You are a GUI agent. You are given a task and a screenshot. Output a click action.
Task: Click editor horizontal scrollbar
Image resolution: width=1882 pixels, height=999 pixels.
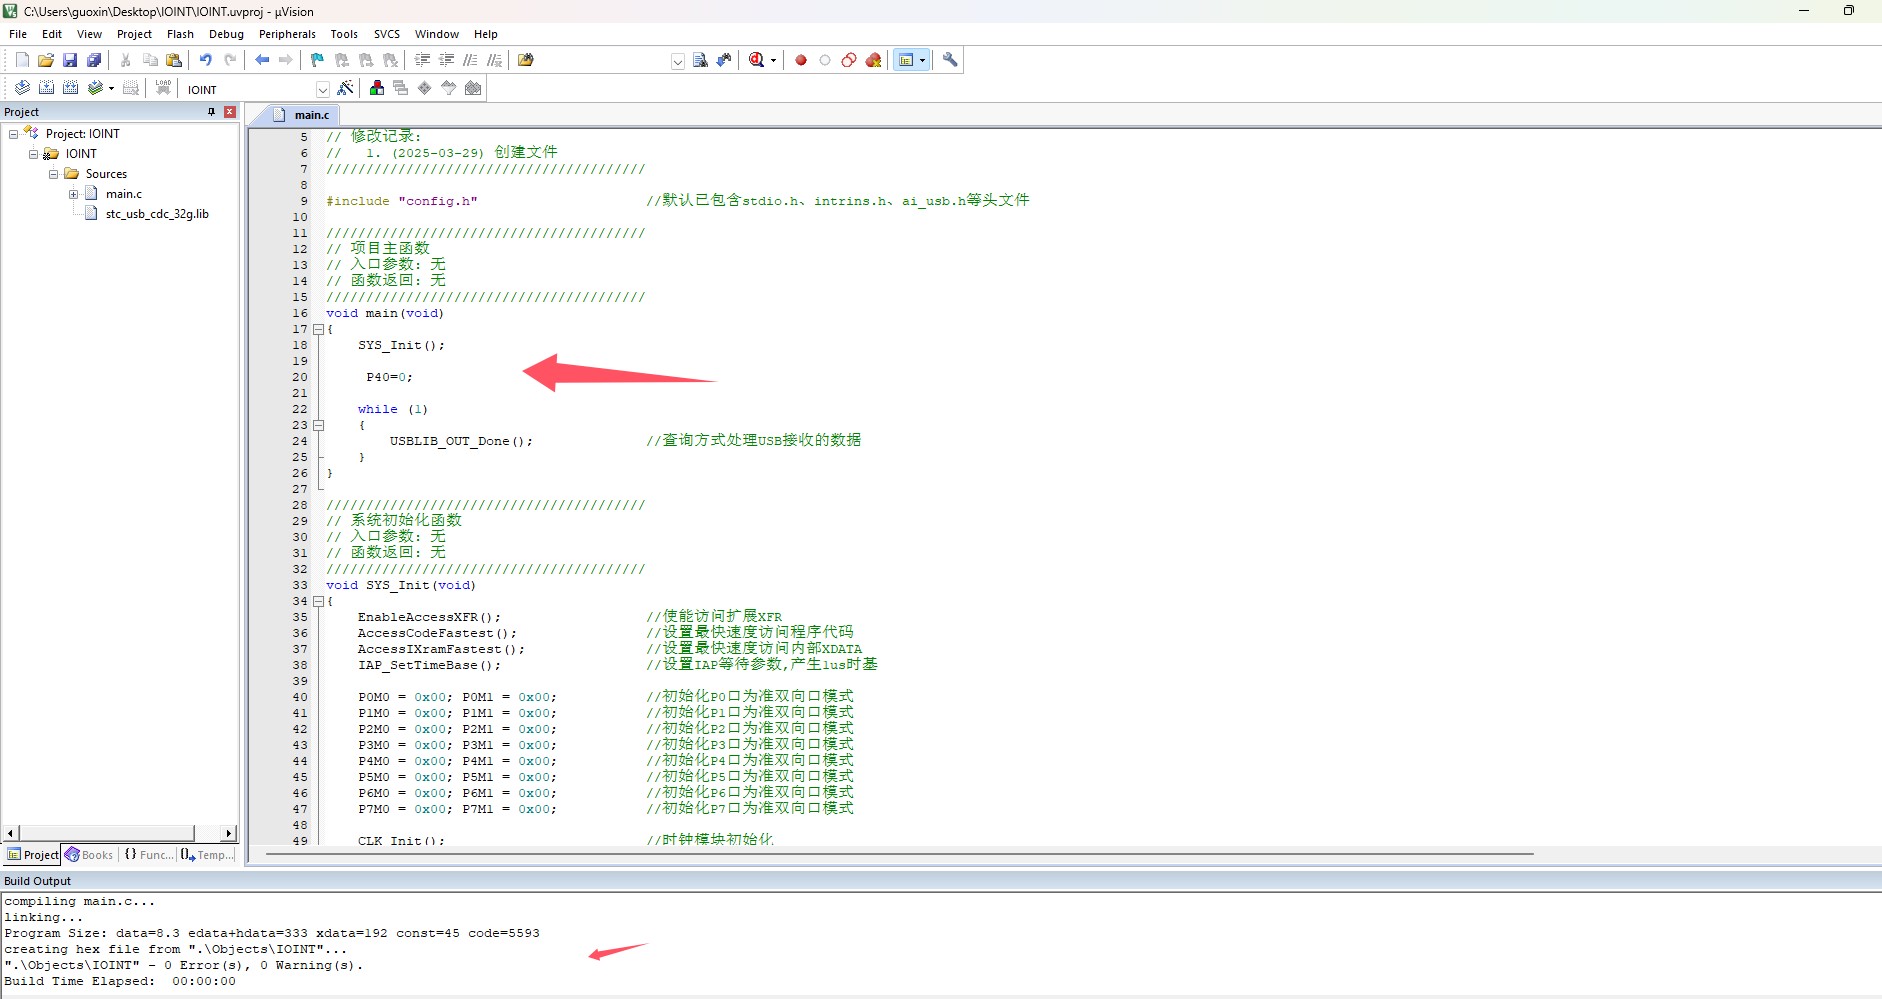899,854
